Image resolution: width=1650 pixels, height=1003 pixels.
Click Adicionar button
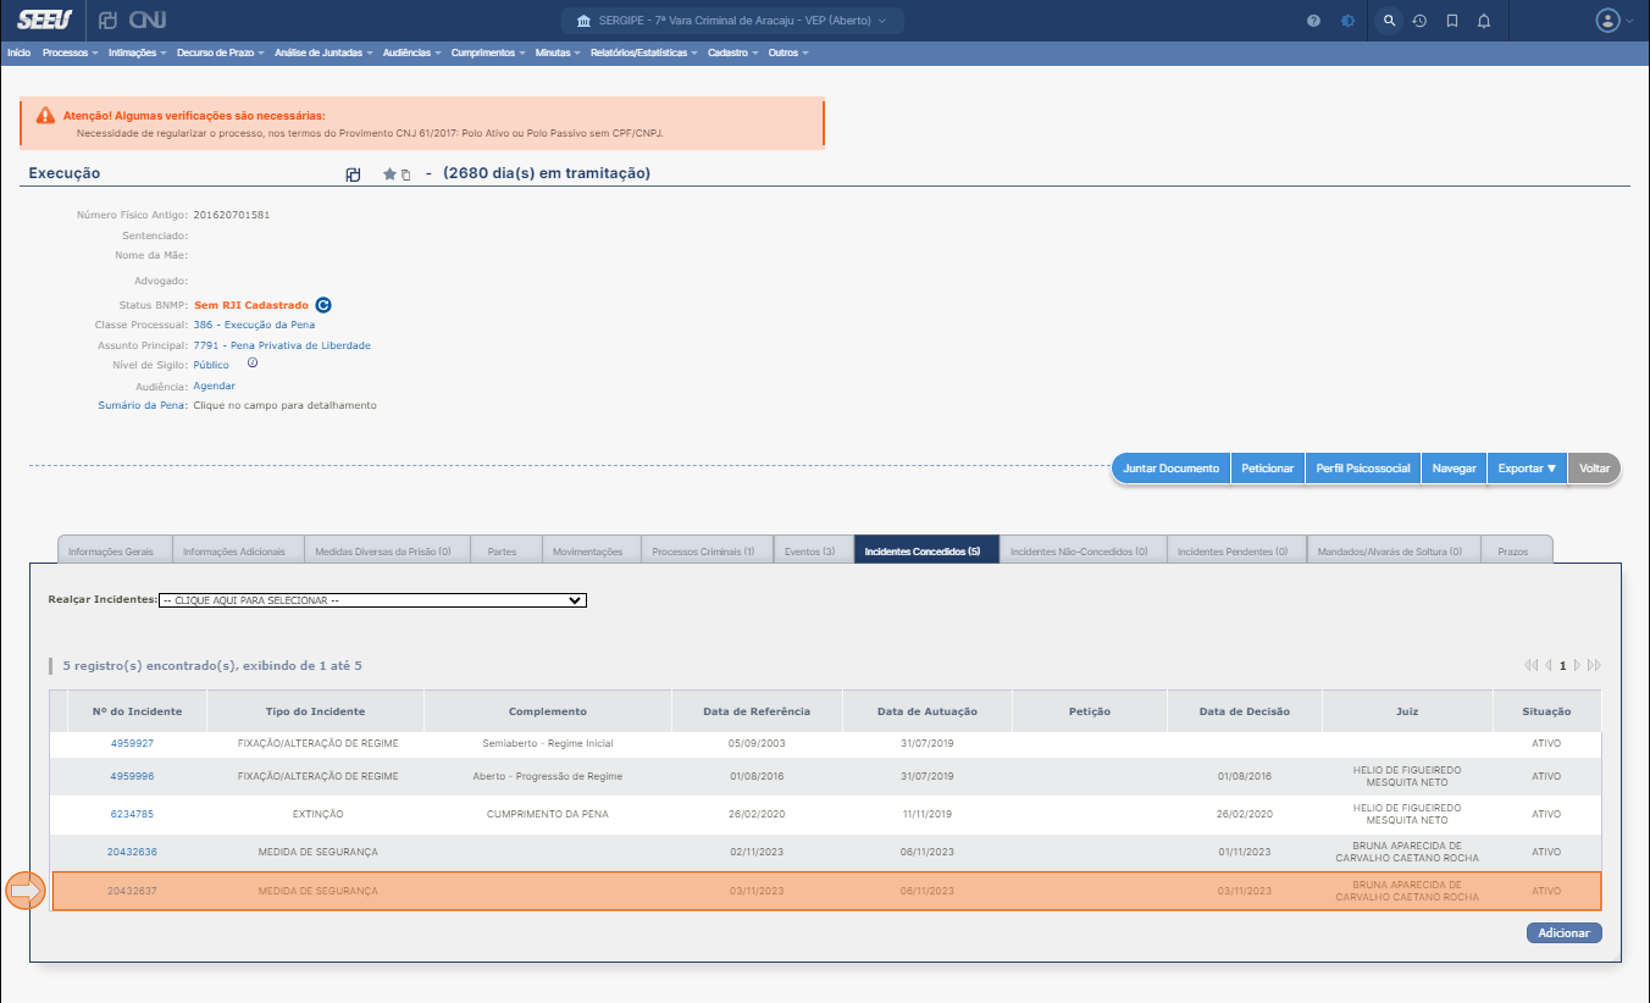click(x=1564, y=933)
